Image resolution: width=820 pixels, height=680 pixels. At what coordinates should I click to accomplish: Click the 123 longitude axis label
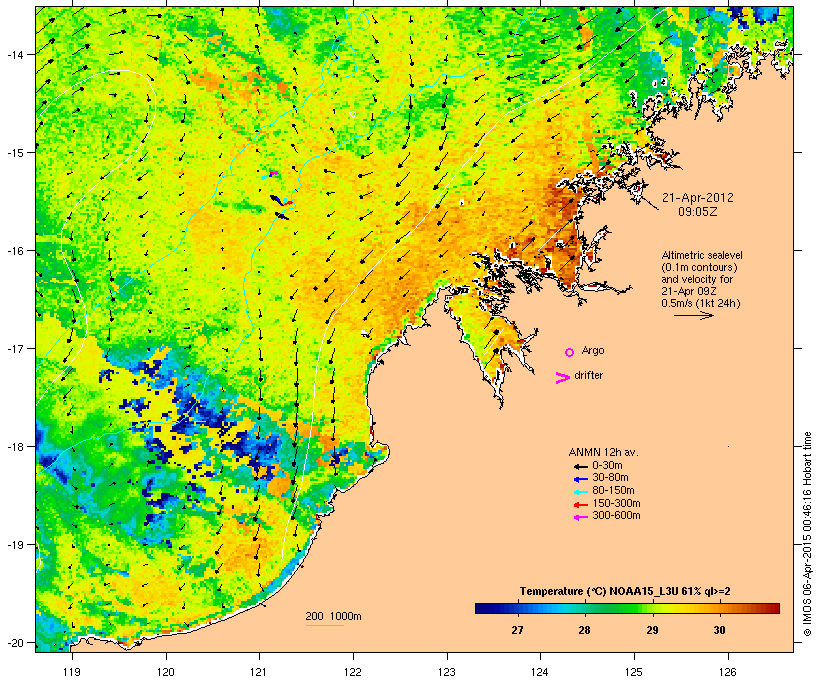[447, 672]
